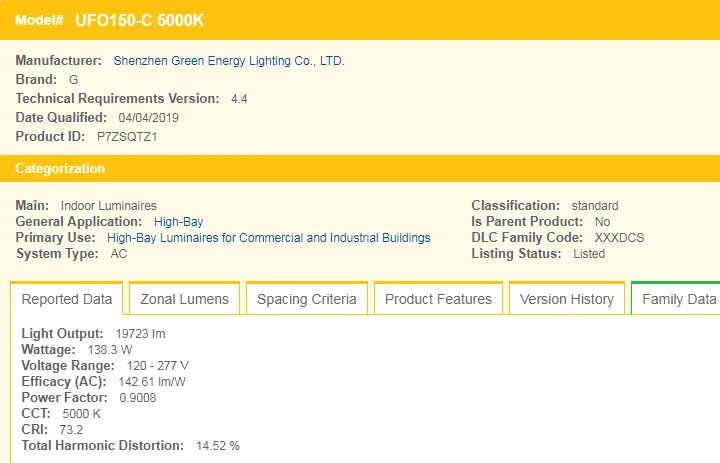
Task: Open the Version History tab
Action: pyautogui.click(x=567, y=299)
